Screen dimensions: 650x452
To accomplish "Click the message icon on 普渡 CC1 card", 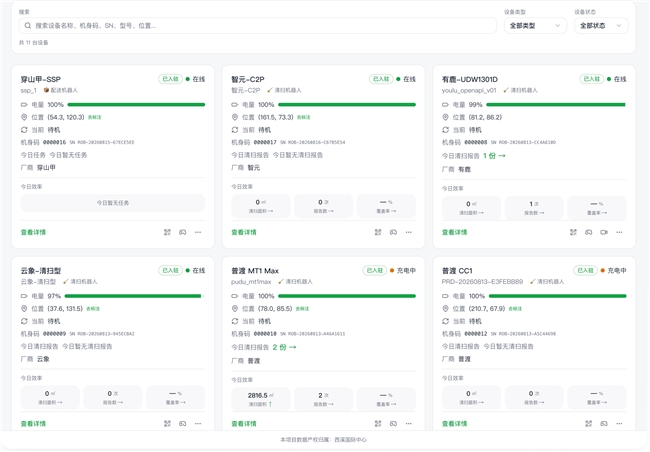I will tap(604, 423).
